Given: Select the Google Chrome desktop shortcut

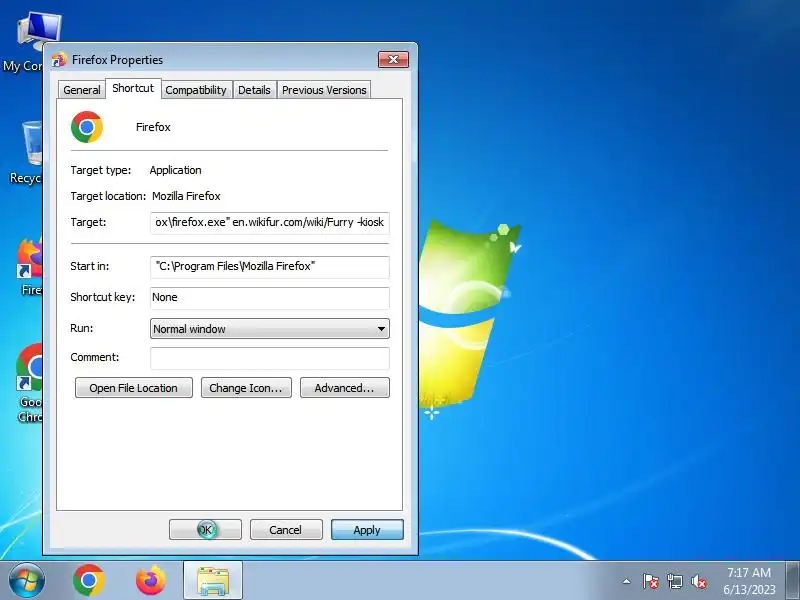Looking at the screenshot, I should (x=30, y=383).
